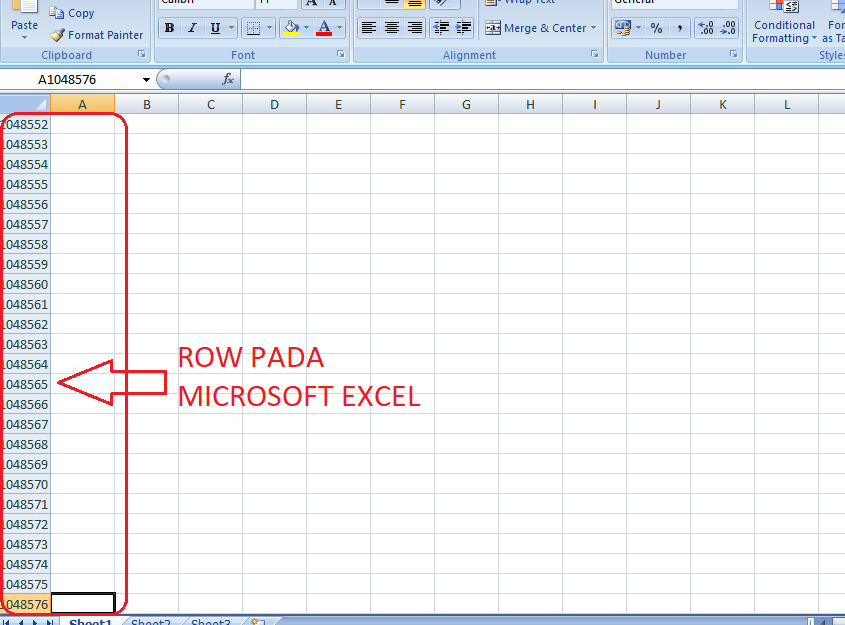
Task: Toggle Bold formatting
Action: pyautogui.click(x=169, y=28)
